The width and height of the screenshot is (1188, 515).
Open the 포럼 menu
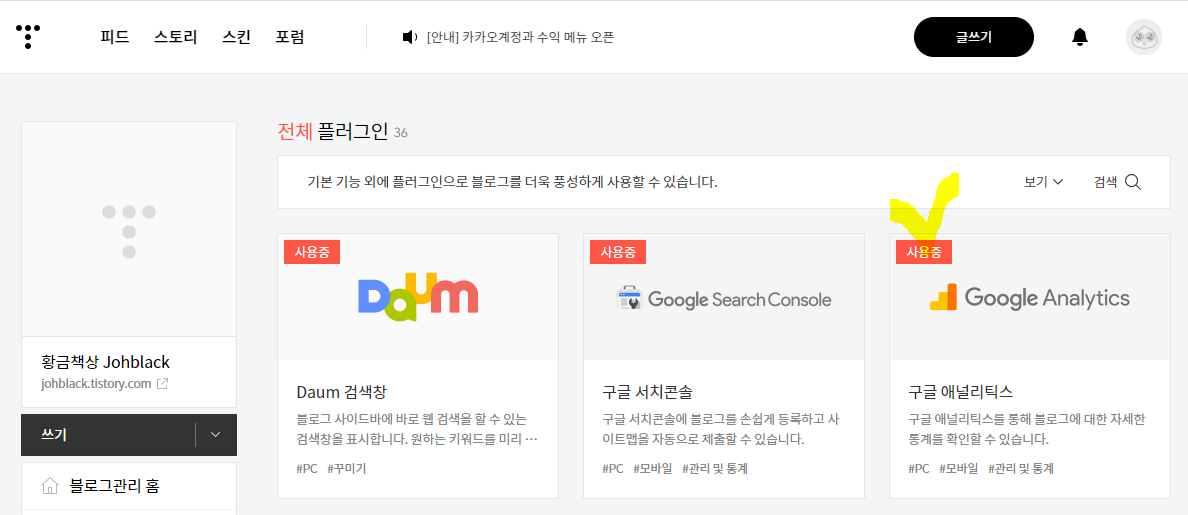pyautogui.click(x=289, y=36)
